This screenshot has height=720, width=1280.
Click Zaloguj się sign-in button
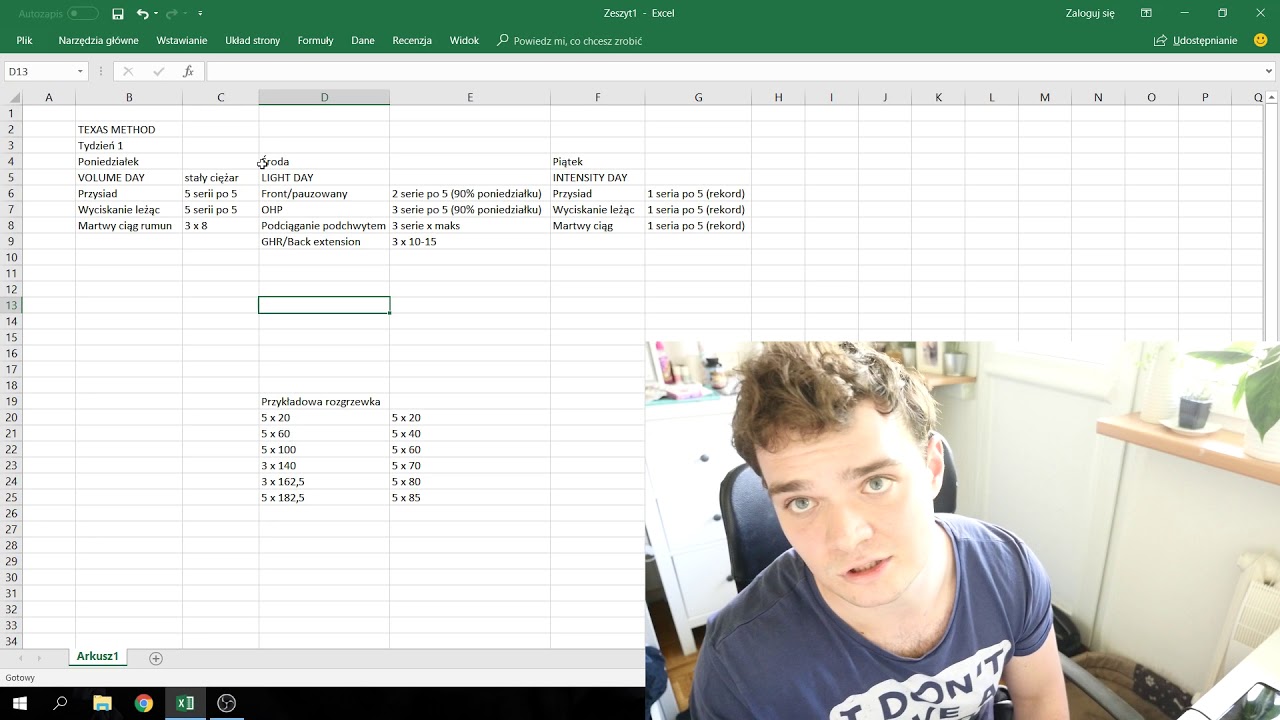tap(1090, 14)
